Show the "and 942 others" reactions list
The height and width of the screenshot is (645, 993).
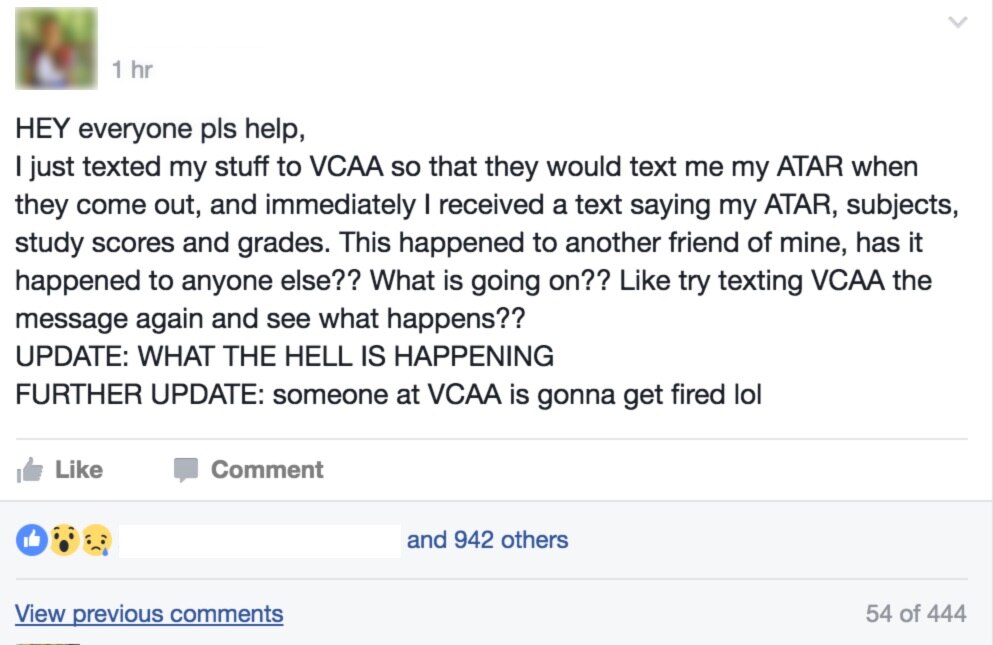(487, 540)
